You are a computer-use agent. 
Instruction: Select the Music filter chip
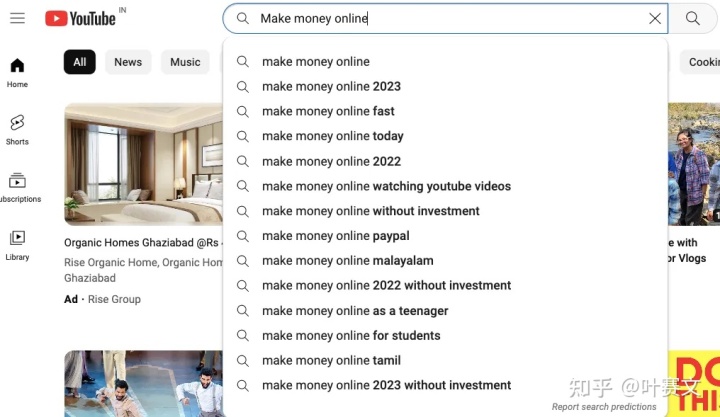(x=185, y=62)
